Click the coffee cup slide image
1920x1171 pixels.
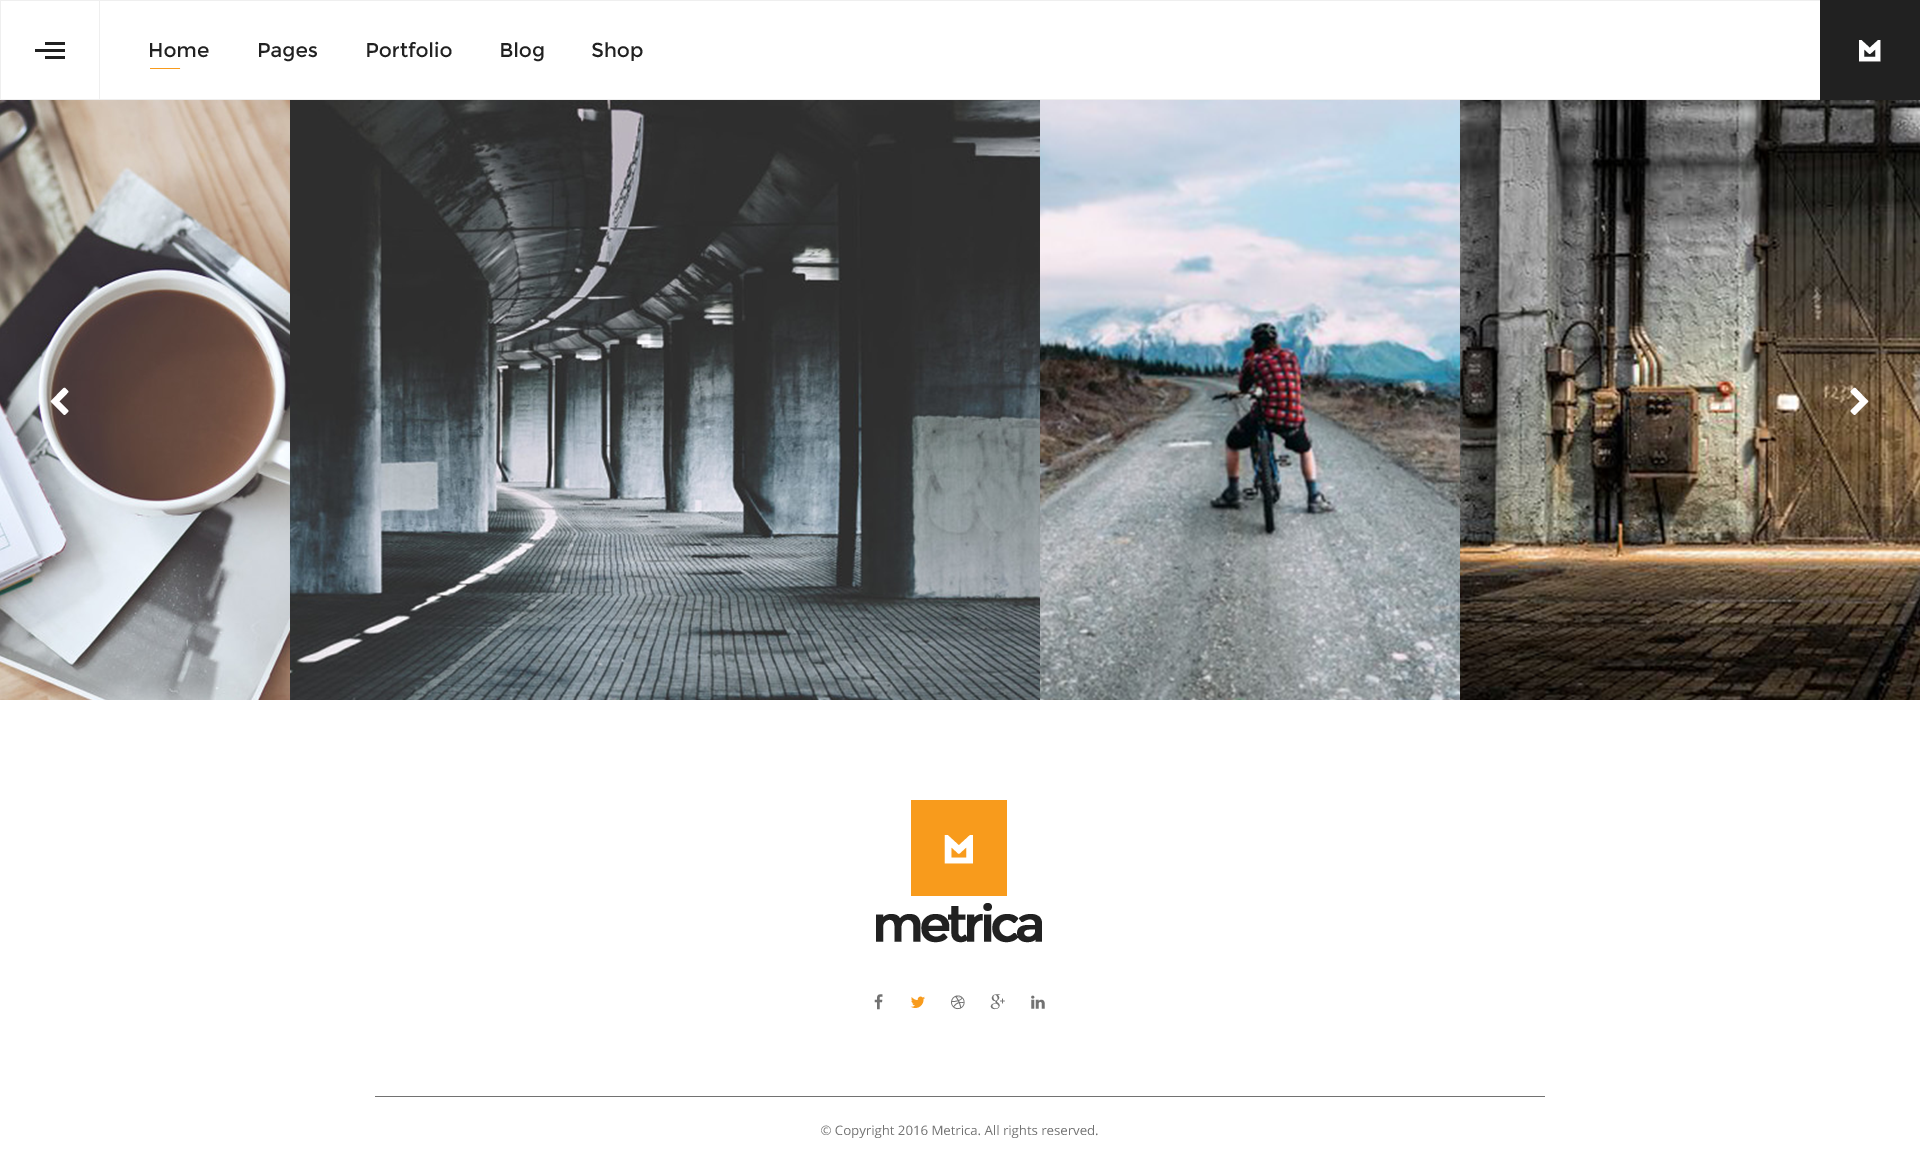pyautogui.click(x=145, y=400)
